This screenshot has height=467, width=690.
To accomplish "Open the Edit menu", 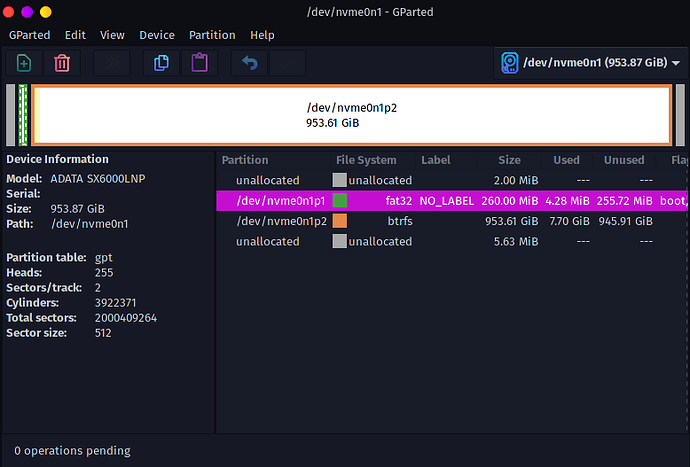I will (75, 35).
